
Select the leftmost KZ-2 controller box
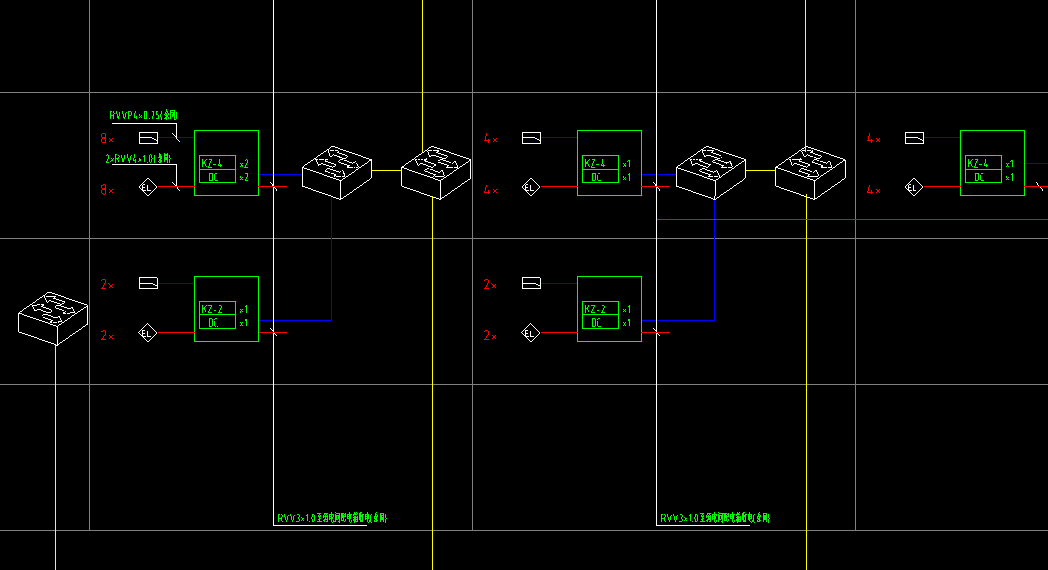pyautogui.click(x=226, y=308)
